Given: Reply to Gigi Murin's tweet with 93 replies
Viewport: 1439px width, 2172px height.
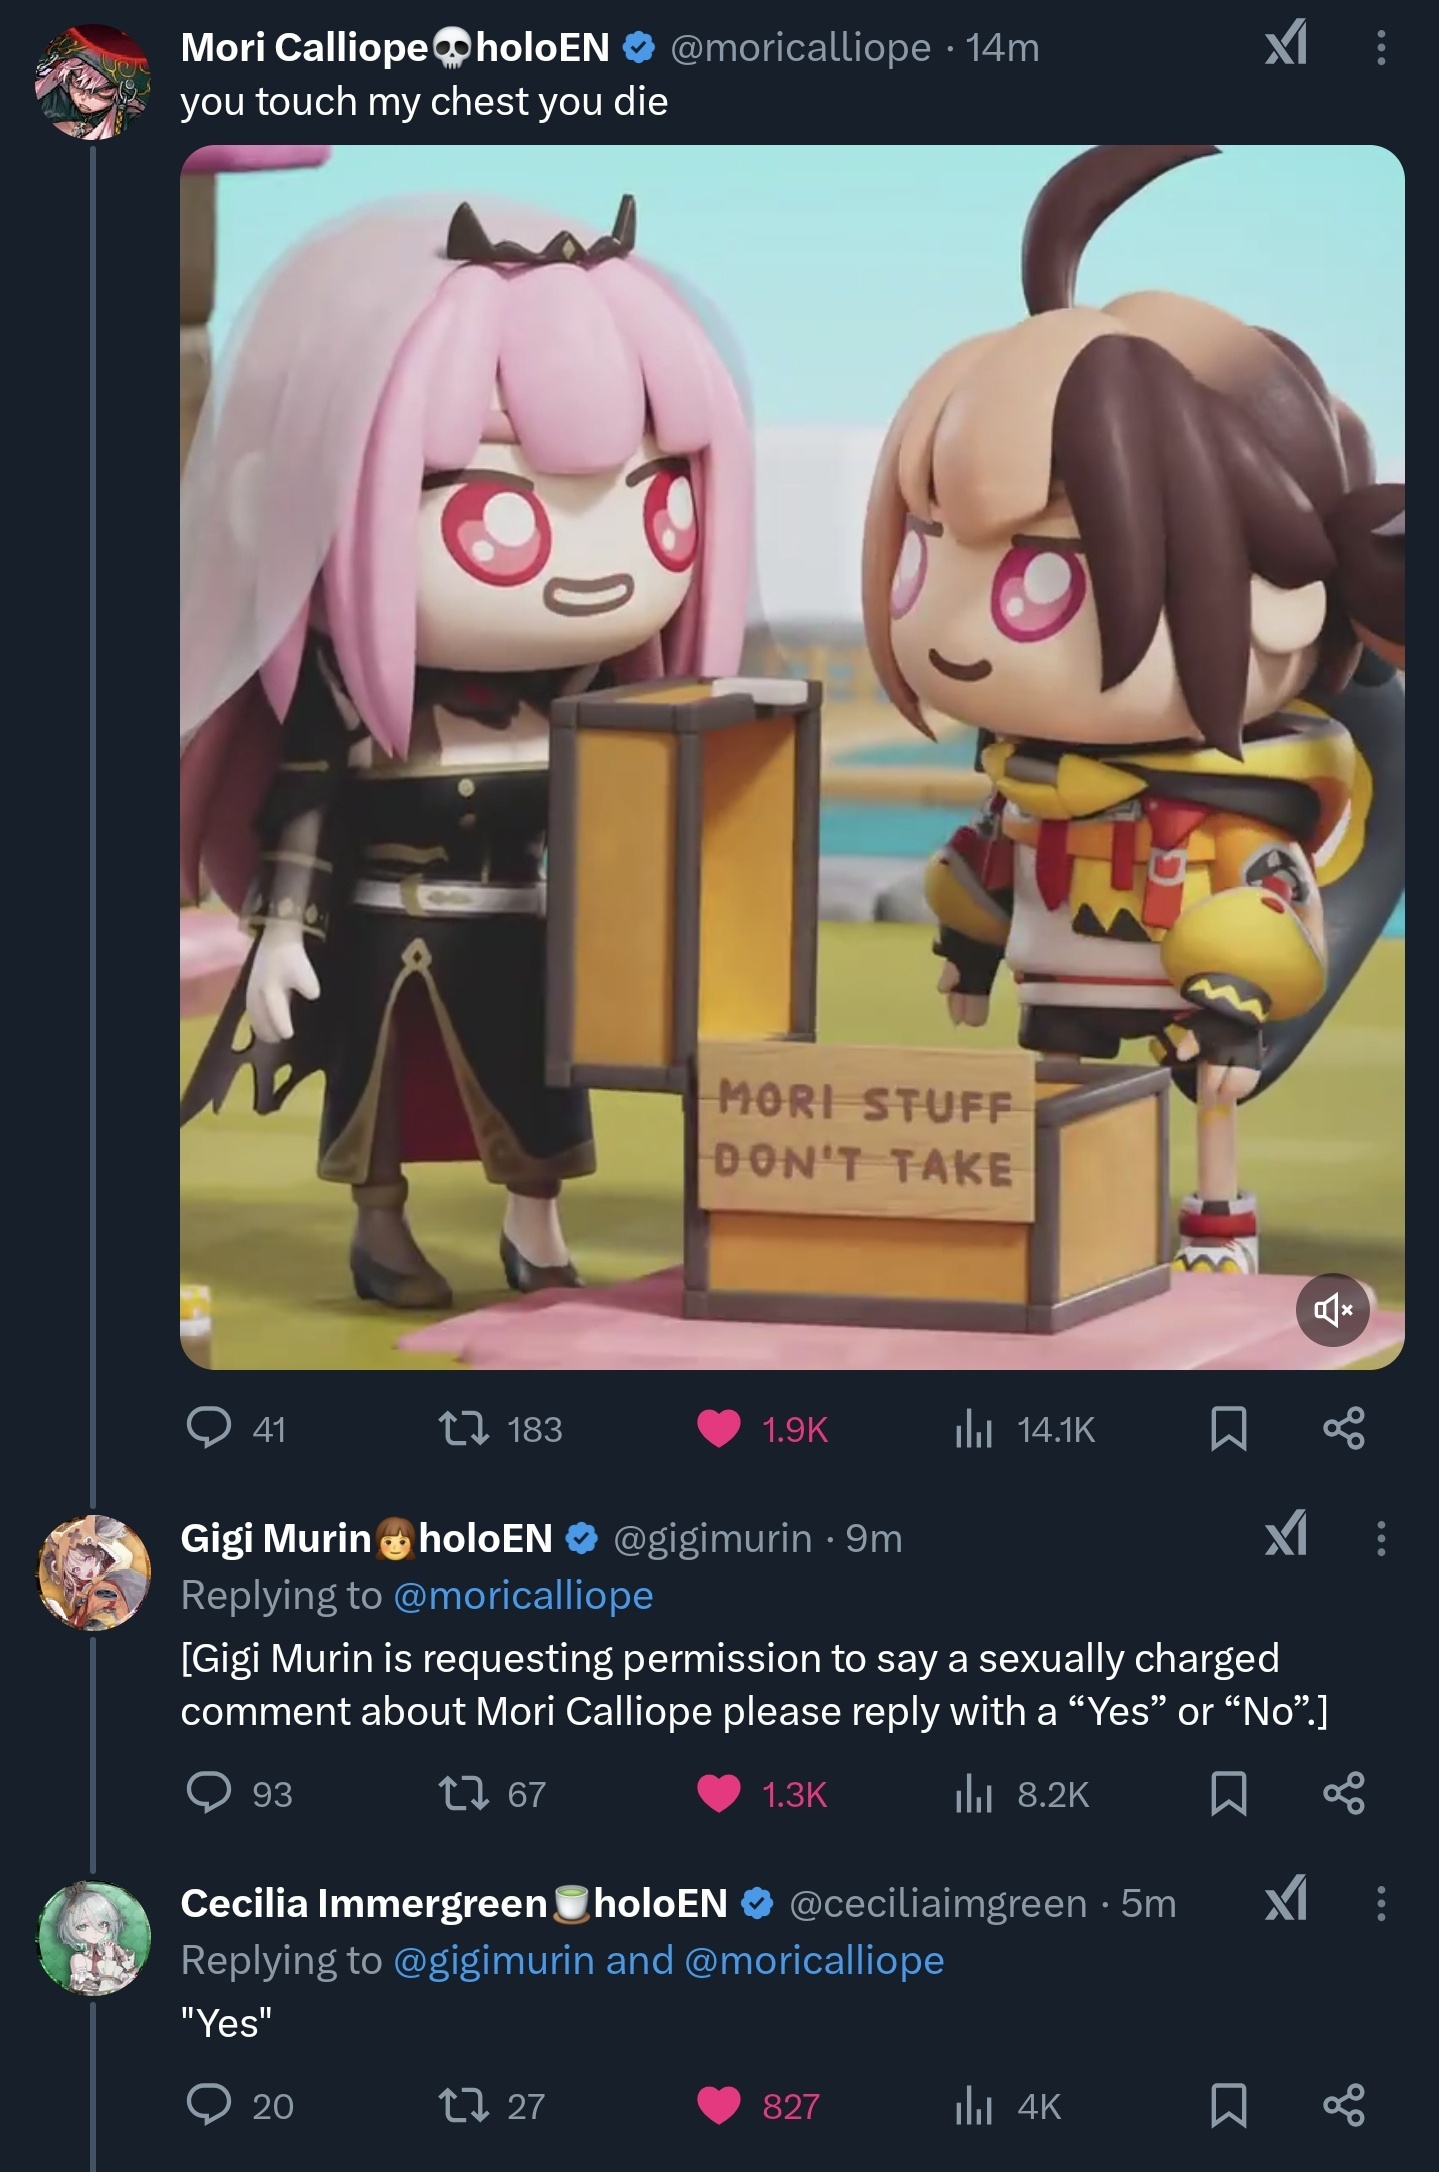Looking at the screenshot, I should 240,1794.
